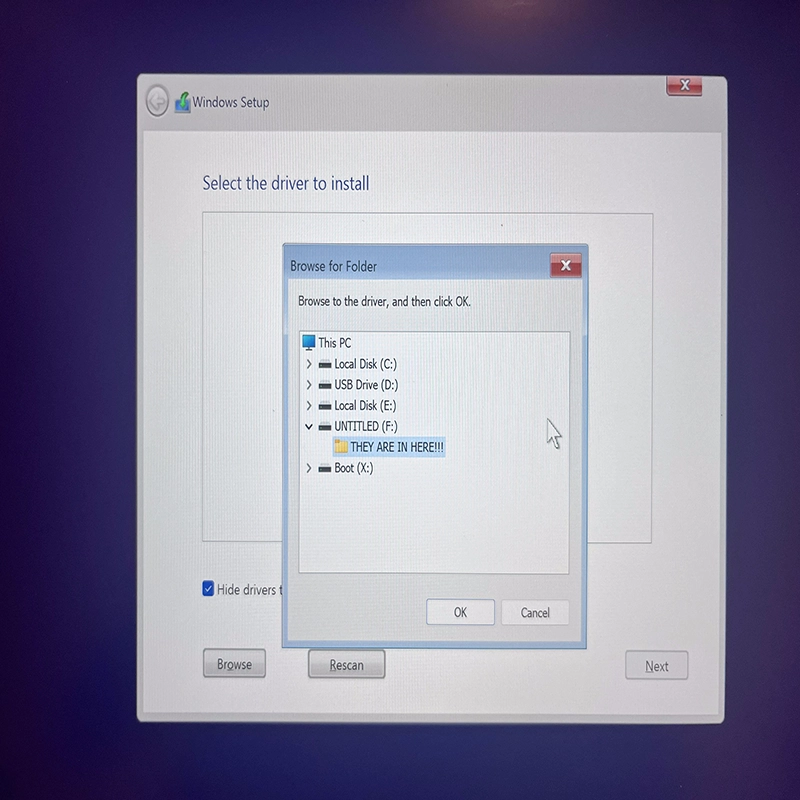This screenshot has height=800, width=800.
Task: Expand the Boot (X:) node
Action: [309, 468]
